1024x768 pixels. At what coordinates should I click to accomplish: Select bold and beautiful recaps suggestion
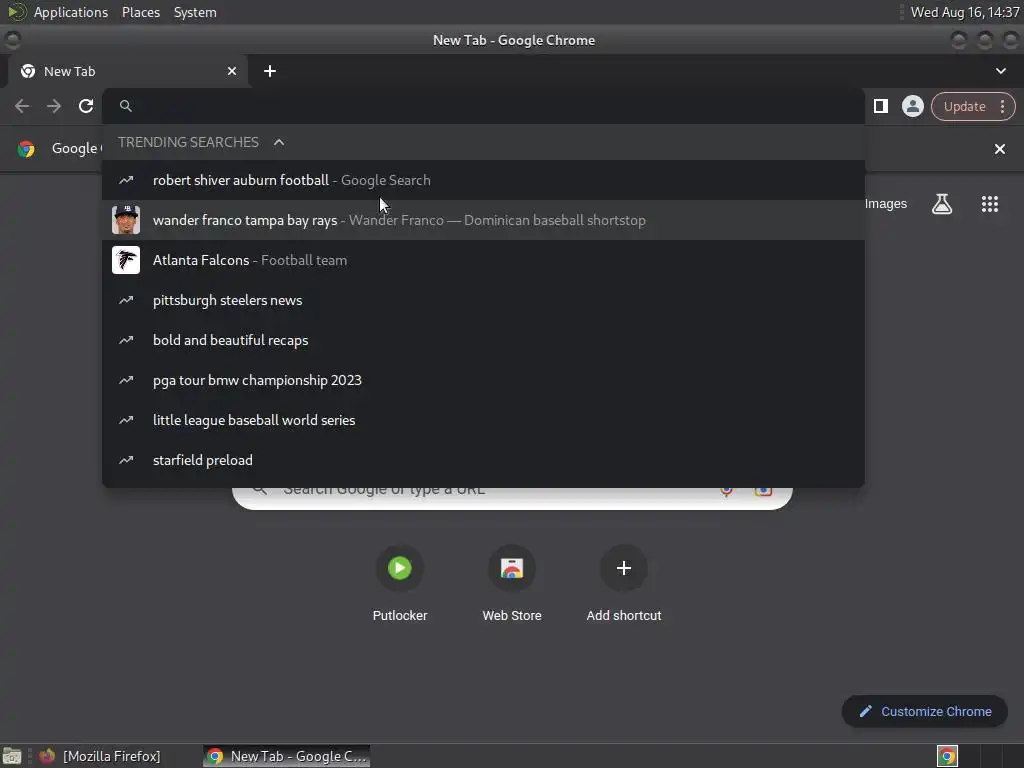point(483,340)
